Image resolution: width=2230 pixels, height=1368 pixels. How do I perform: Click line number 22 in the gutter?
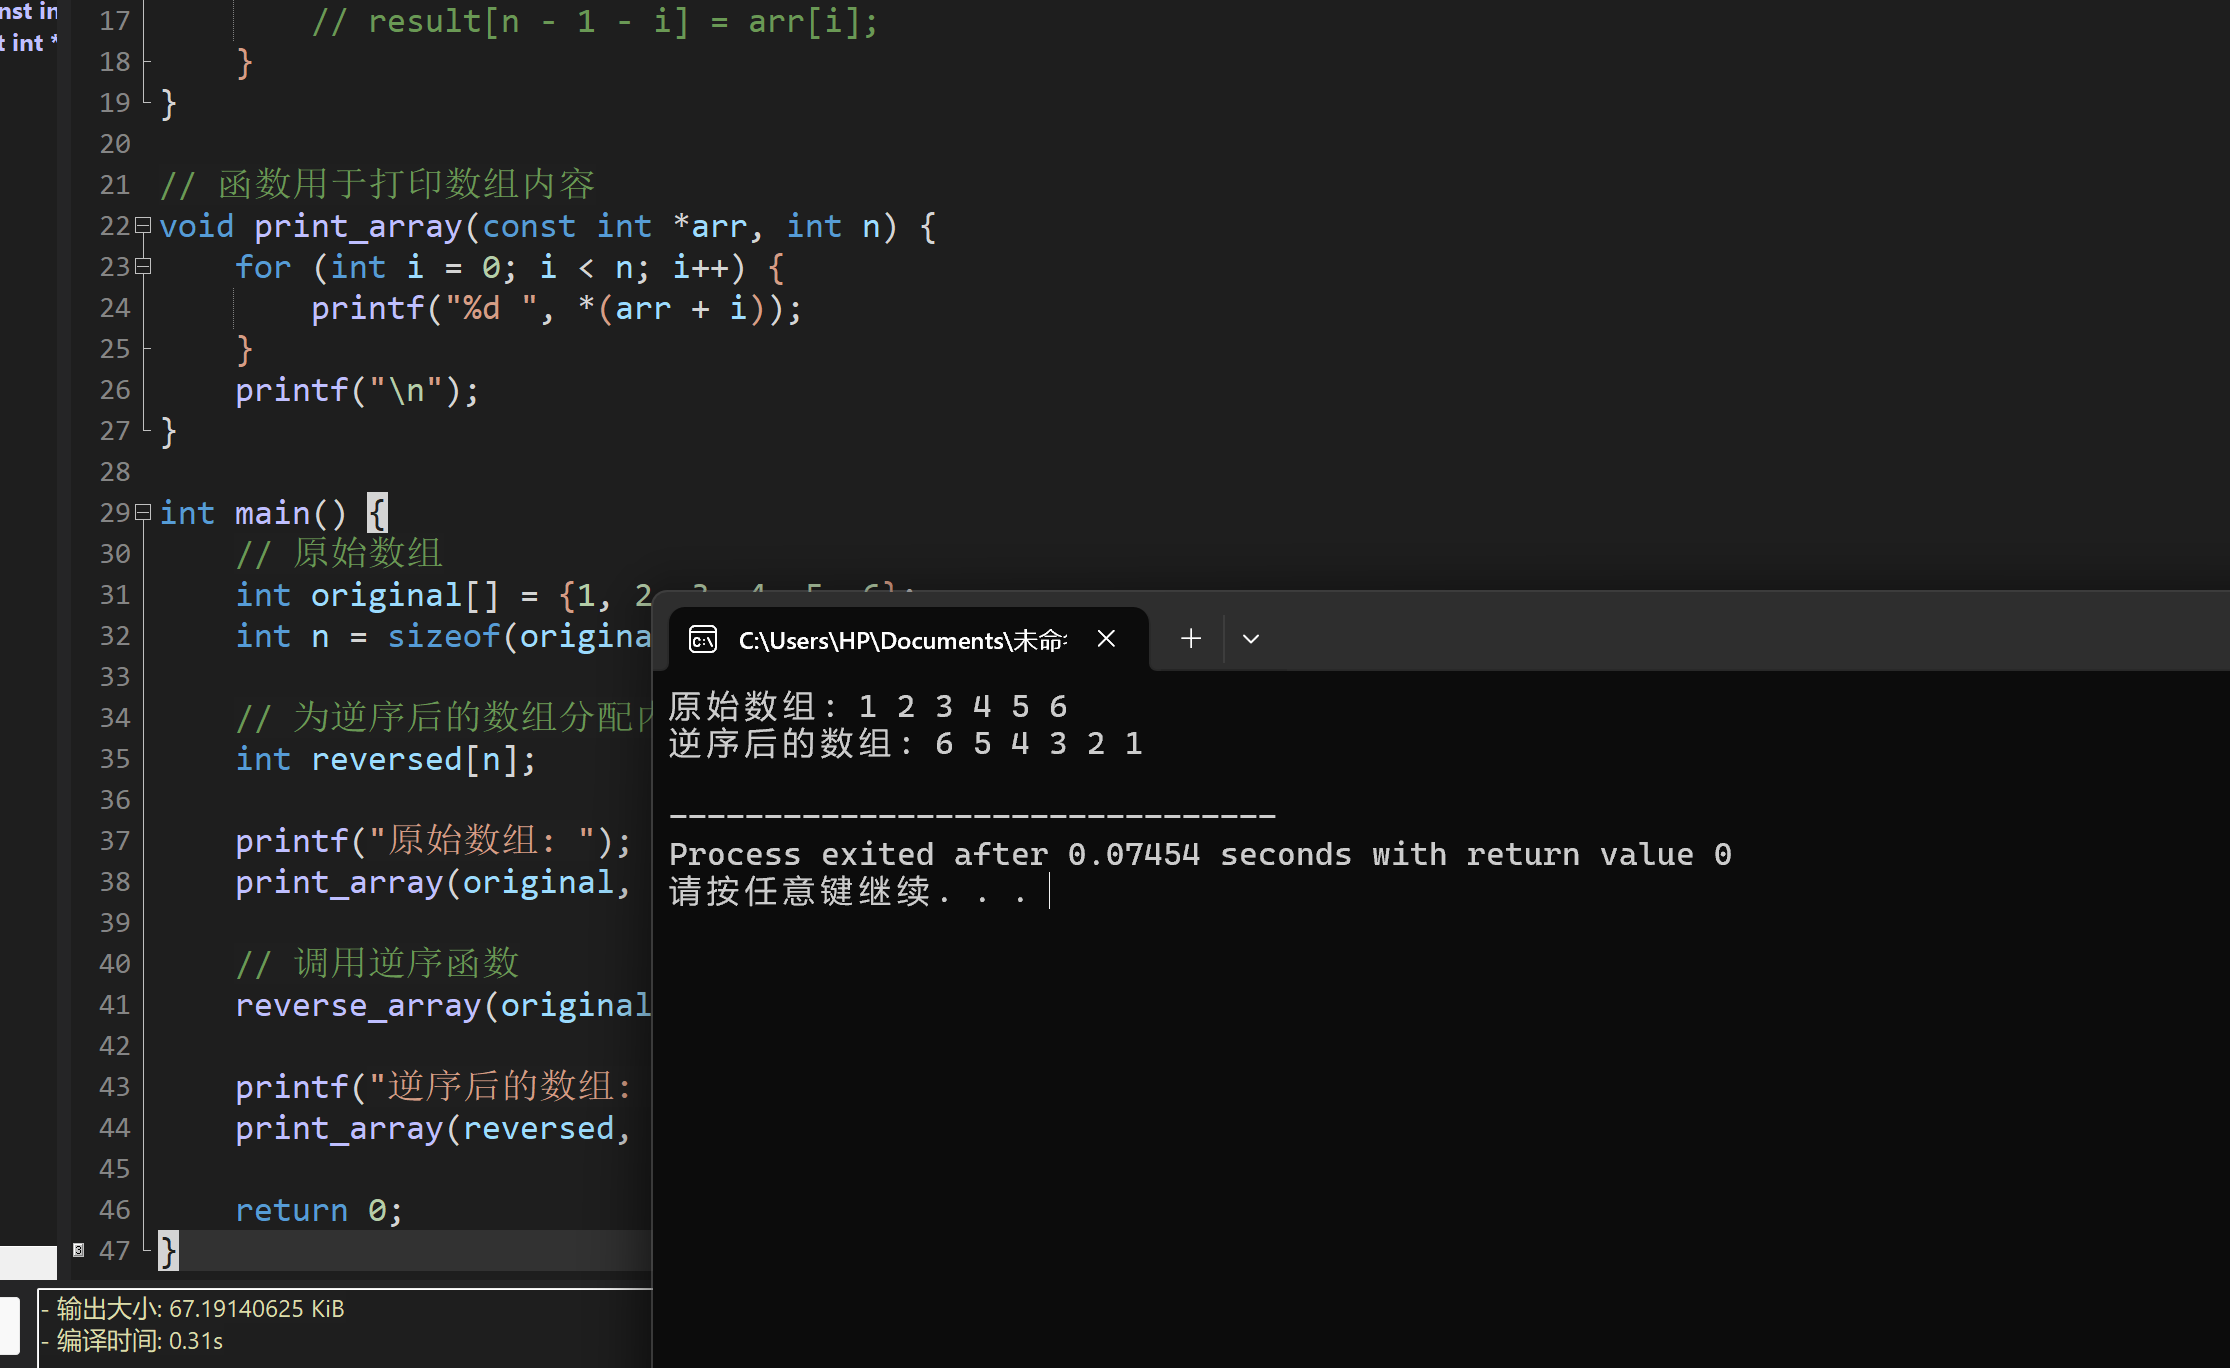click(x=115, y=226)
